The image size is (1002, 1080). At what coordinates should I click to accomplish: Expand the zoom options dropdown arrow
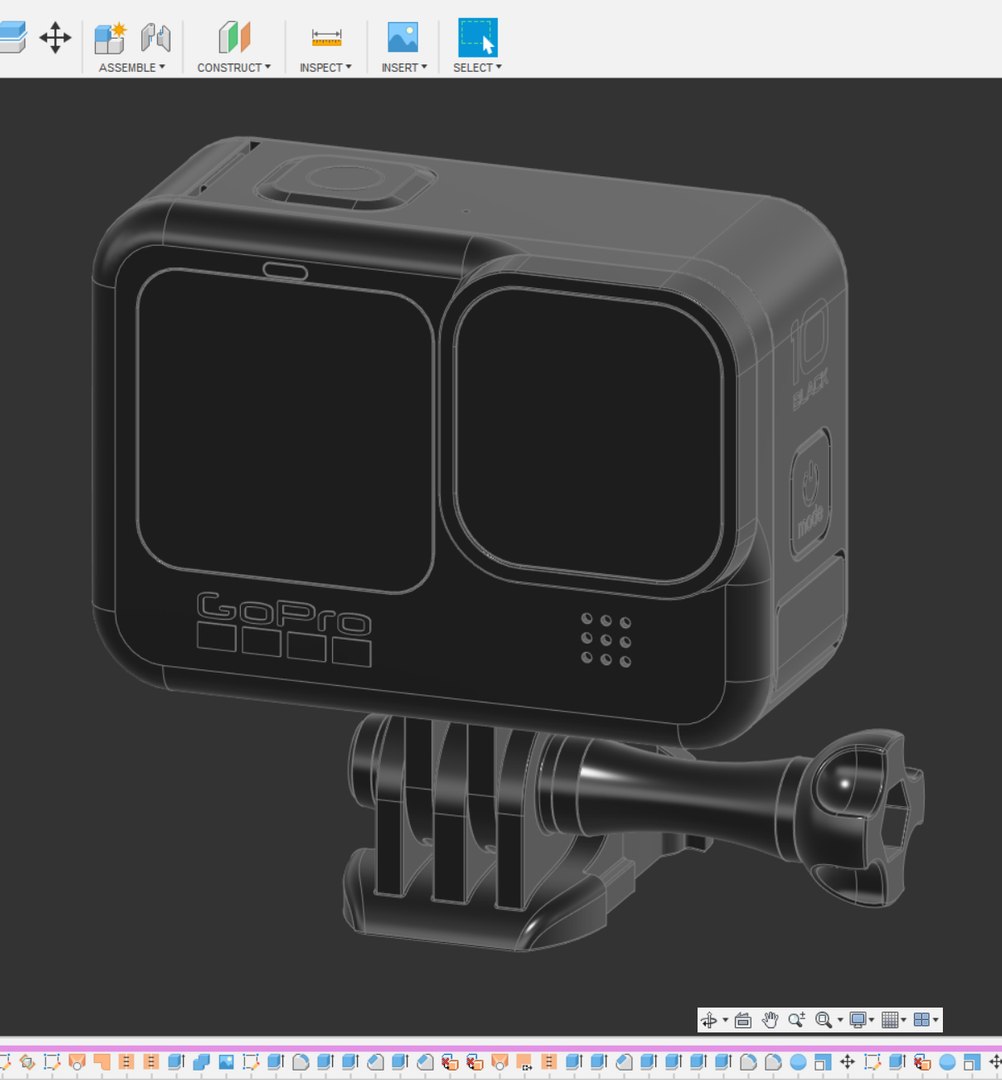coord(840,1020)
